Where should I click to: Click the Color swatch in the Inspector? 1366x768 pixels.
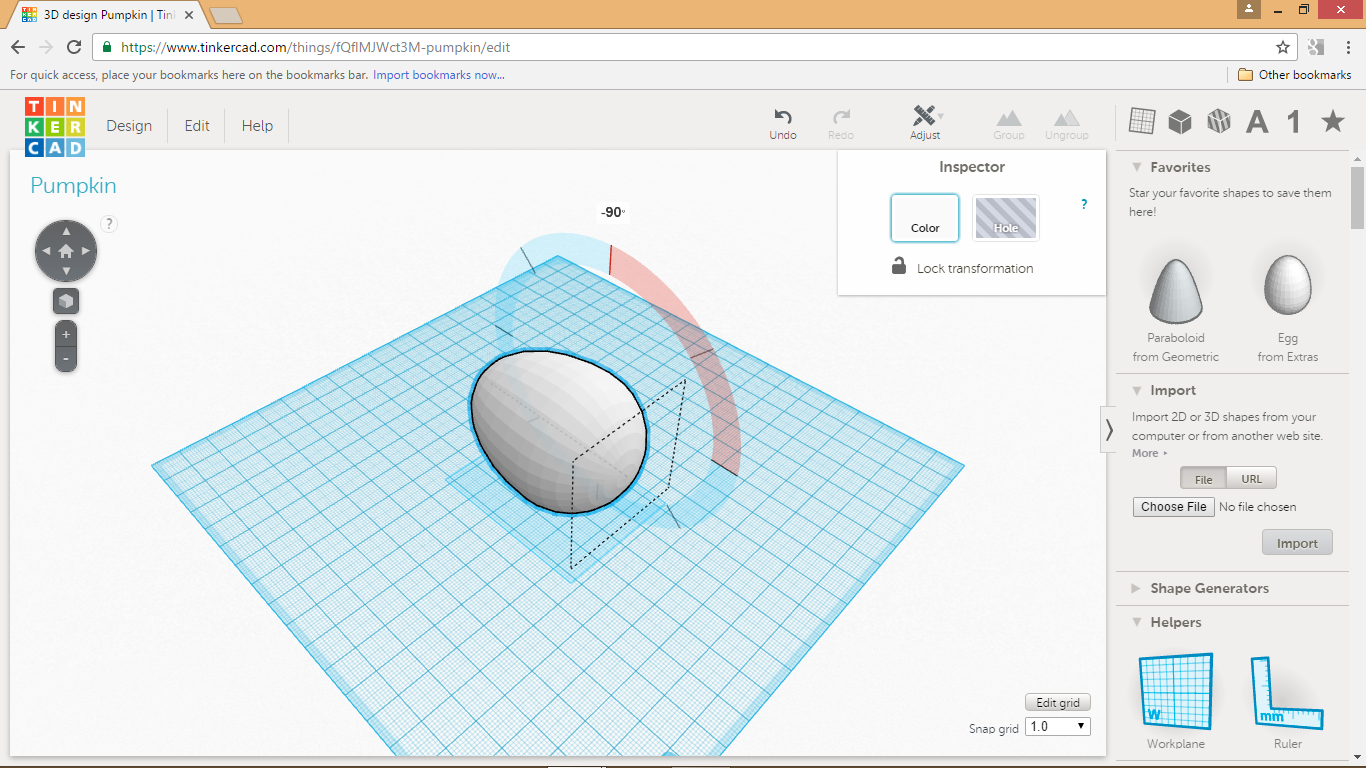[x=924, y=217]
